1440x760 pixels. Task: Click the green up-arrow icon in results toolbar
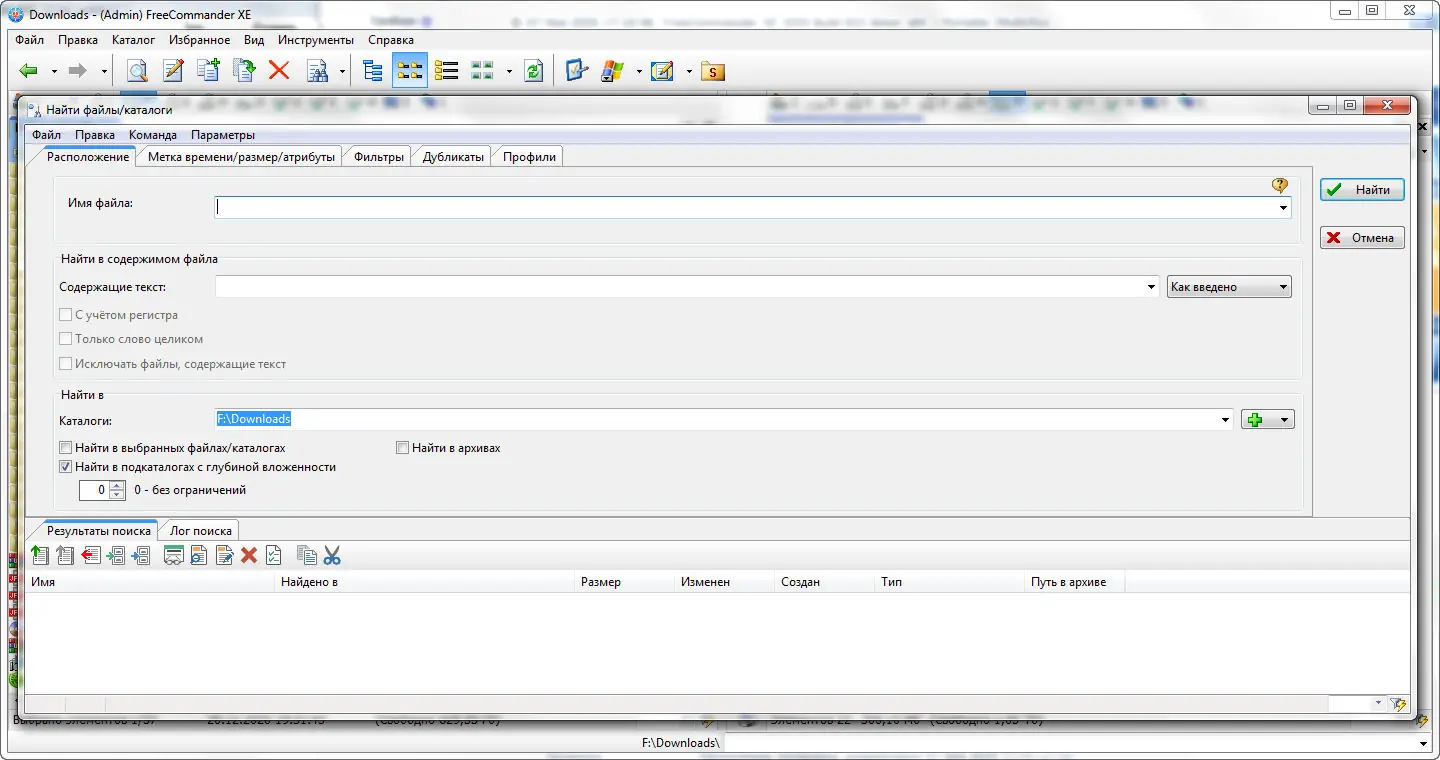40,554
